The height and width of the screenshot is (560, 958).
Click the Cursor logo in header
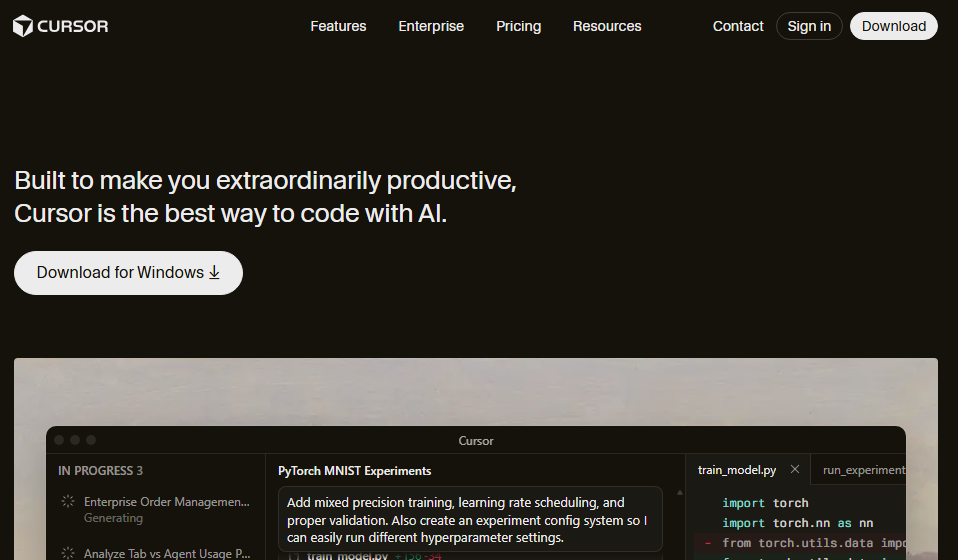pos(60,26)
